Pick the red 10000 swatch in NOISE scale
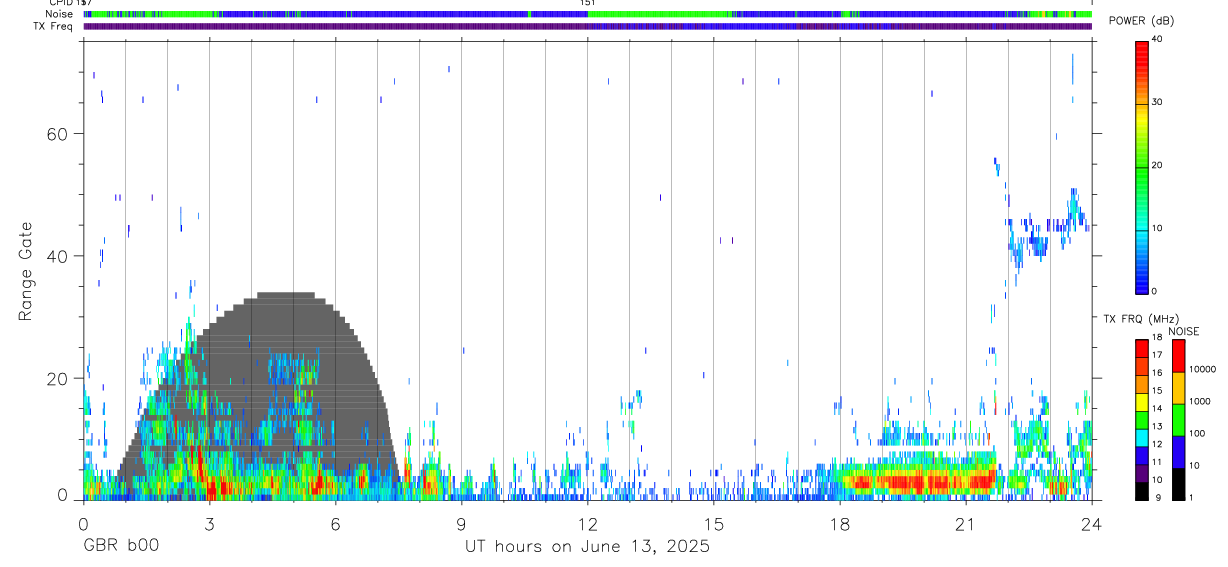 [1178, 356]
